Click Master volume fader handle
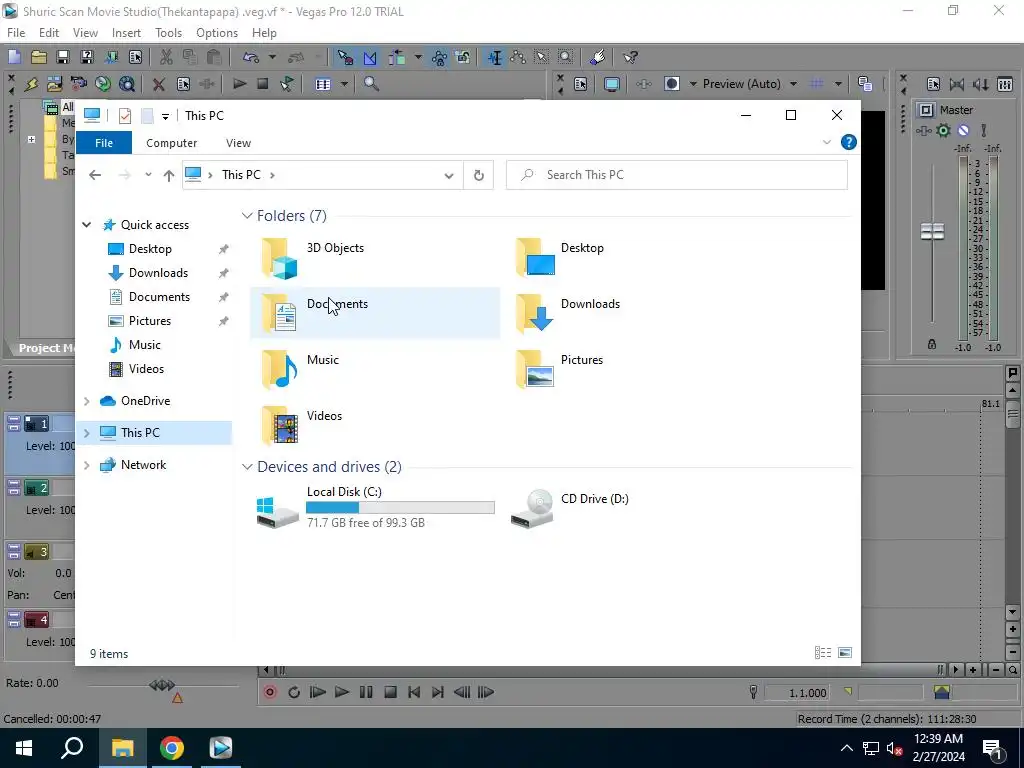The width and height of the screenshot is (1024, 768). [932, 231]
